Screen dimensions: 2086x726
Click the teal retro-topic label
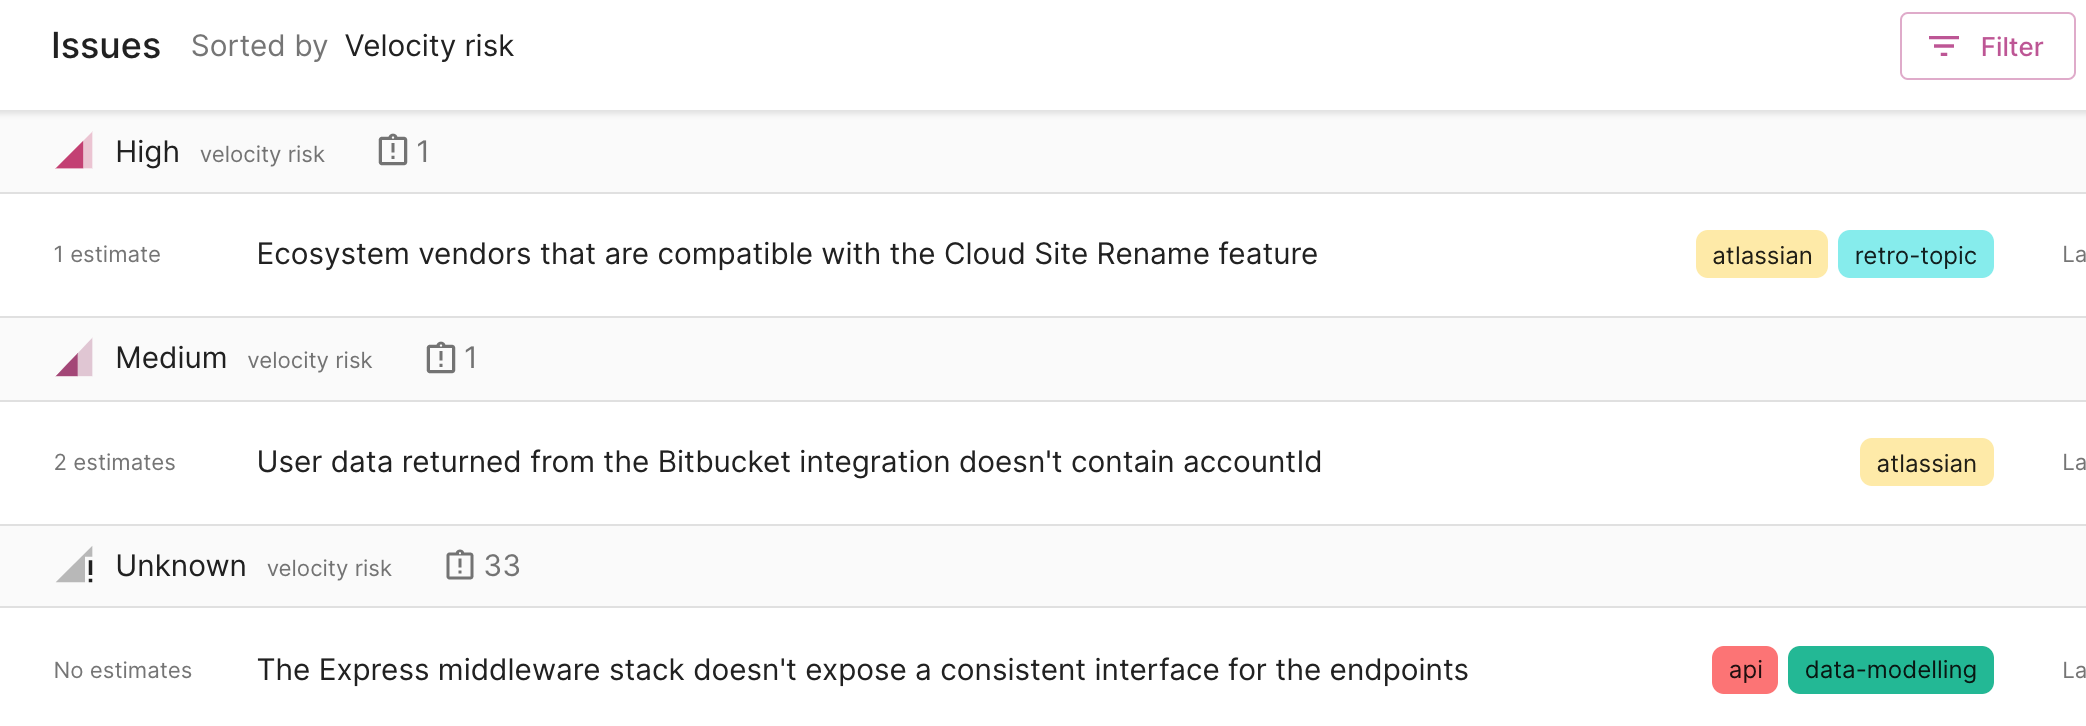[x=1915, y=255]
